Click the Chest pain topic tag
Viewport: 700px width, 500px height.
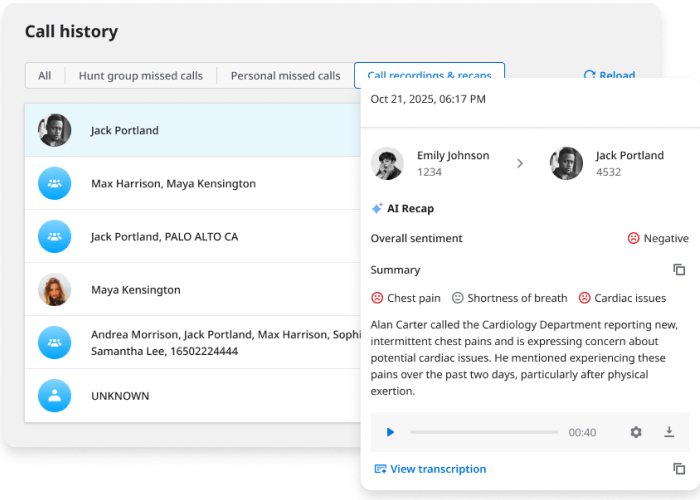point(405,298)
